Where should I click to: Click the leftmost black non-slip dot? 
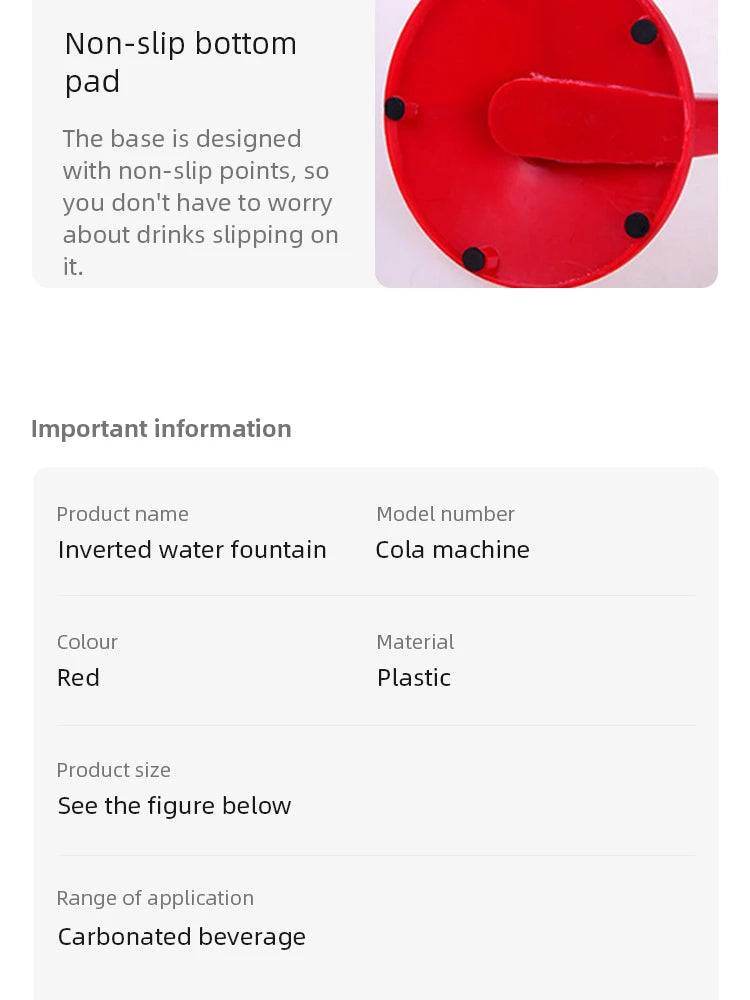tap(395, 109)
